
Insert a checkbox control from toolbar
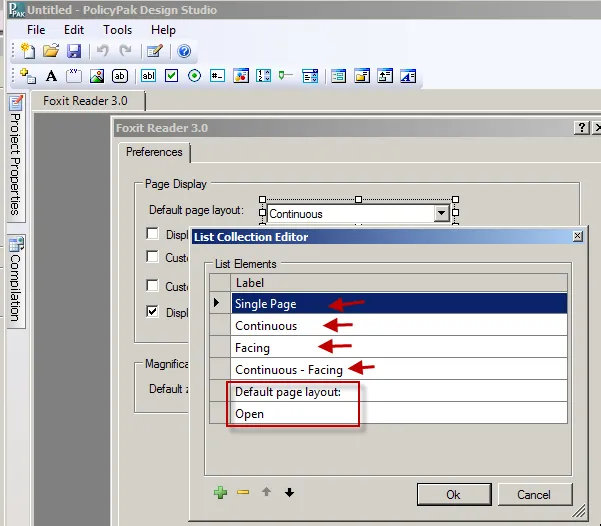[171, 76]
